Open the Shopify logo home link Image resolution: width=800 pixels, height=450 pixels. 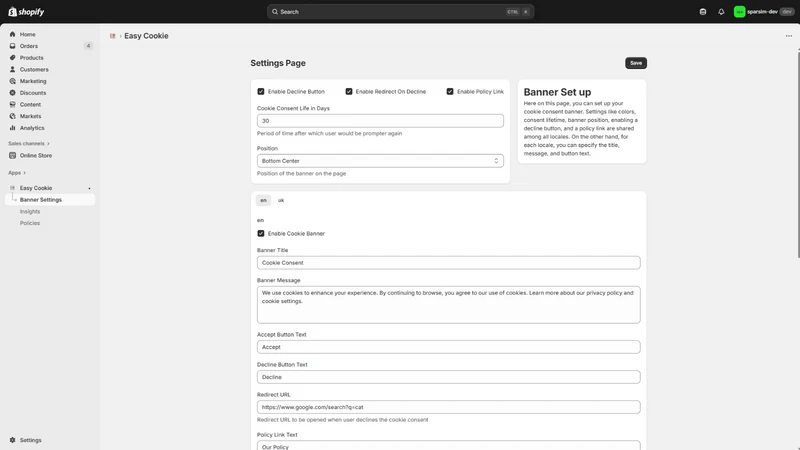pos(27,11)
